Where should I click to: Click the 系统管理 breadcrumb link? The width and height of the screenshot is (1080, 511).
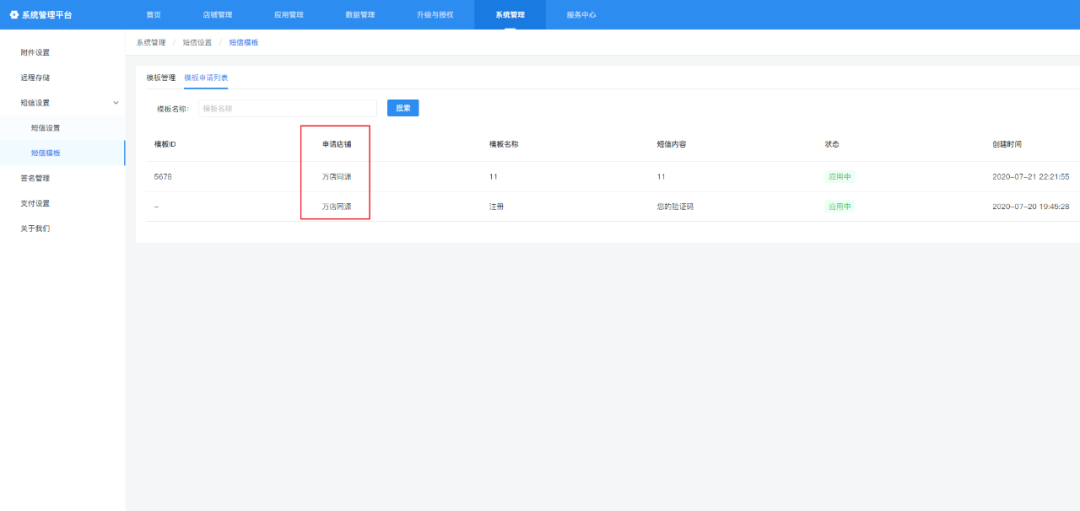pos(151,43)
